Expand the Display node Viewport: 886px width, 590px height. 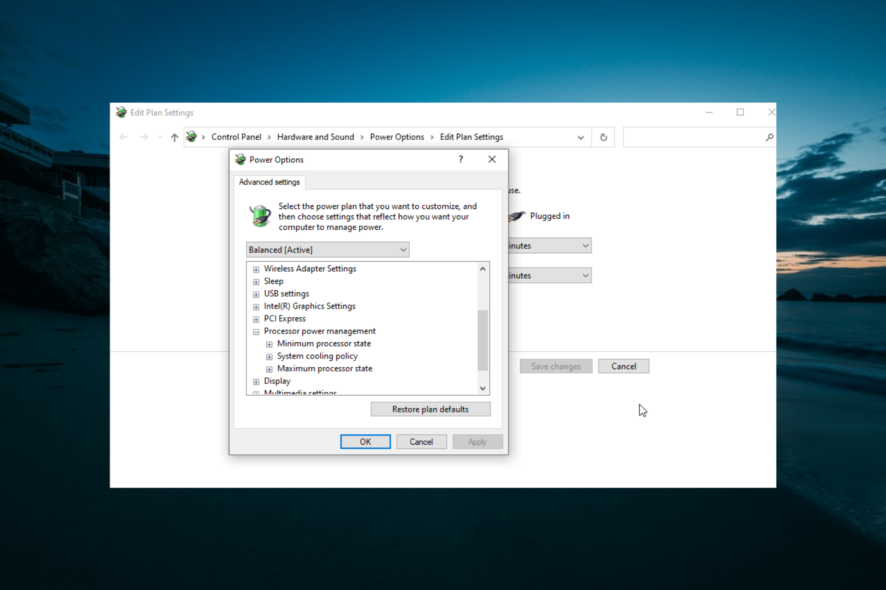pyautogui.click(x=256, y=381)
